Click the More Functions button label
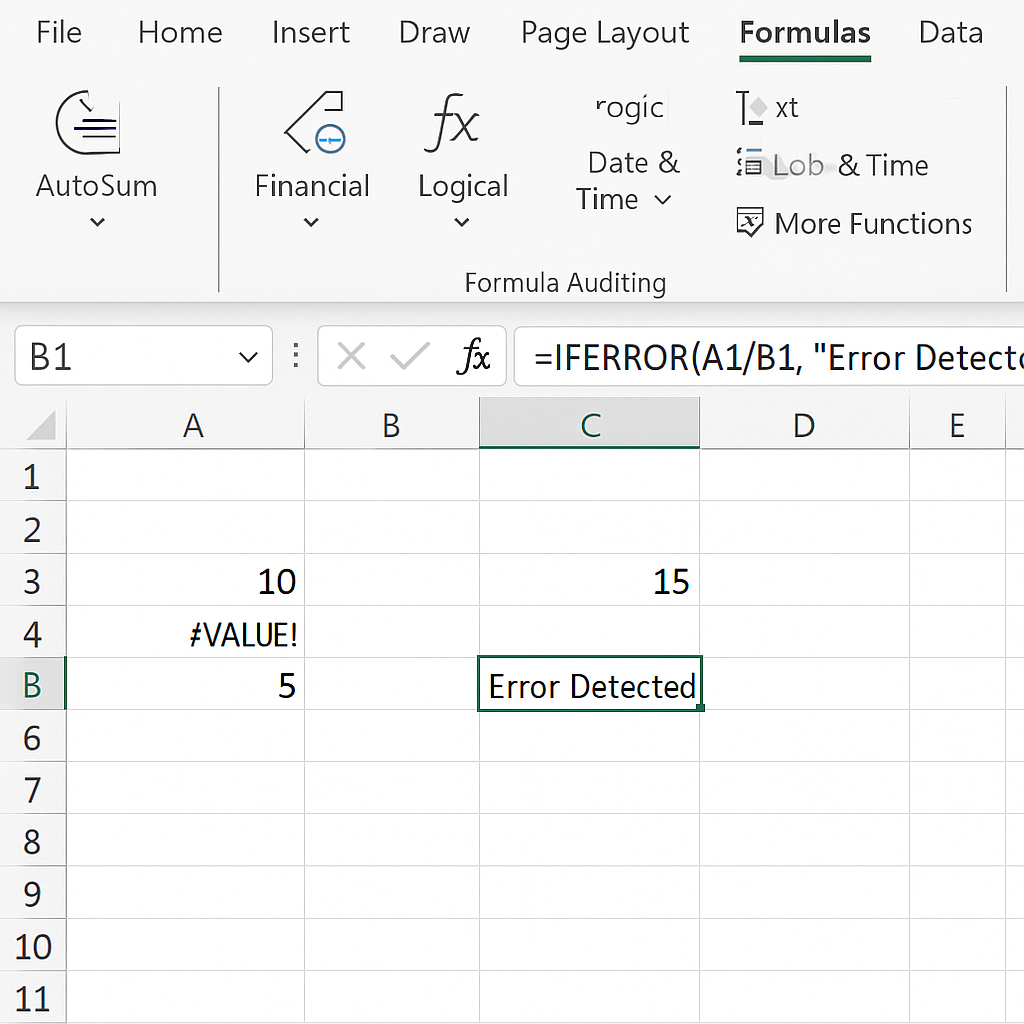 (x=872, y=224)
